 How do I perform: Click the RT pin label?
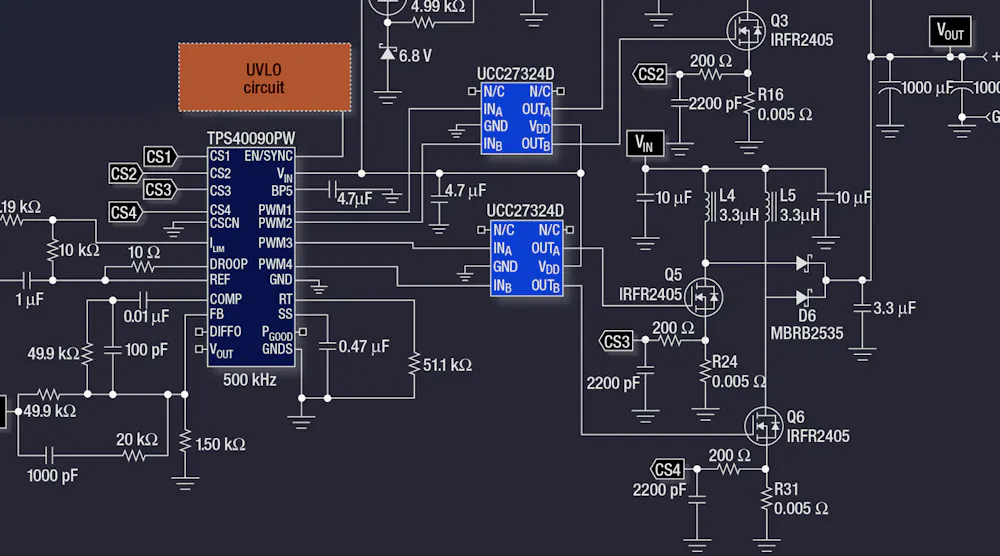(x=285, y=299)
